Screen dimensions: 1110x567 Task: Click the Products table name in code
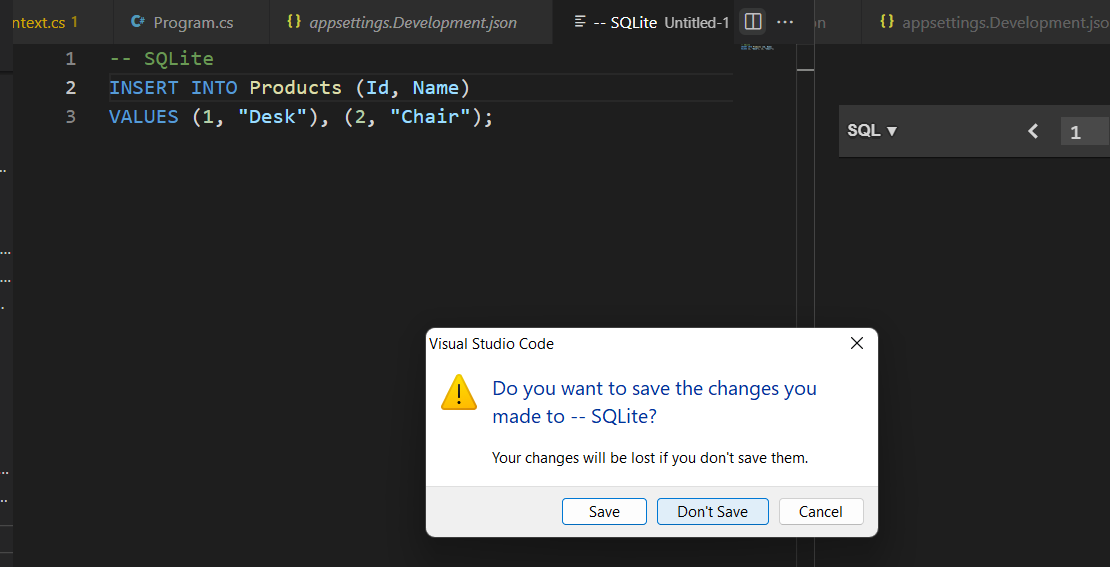(x=296, y=88)
